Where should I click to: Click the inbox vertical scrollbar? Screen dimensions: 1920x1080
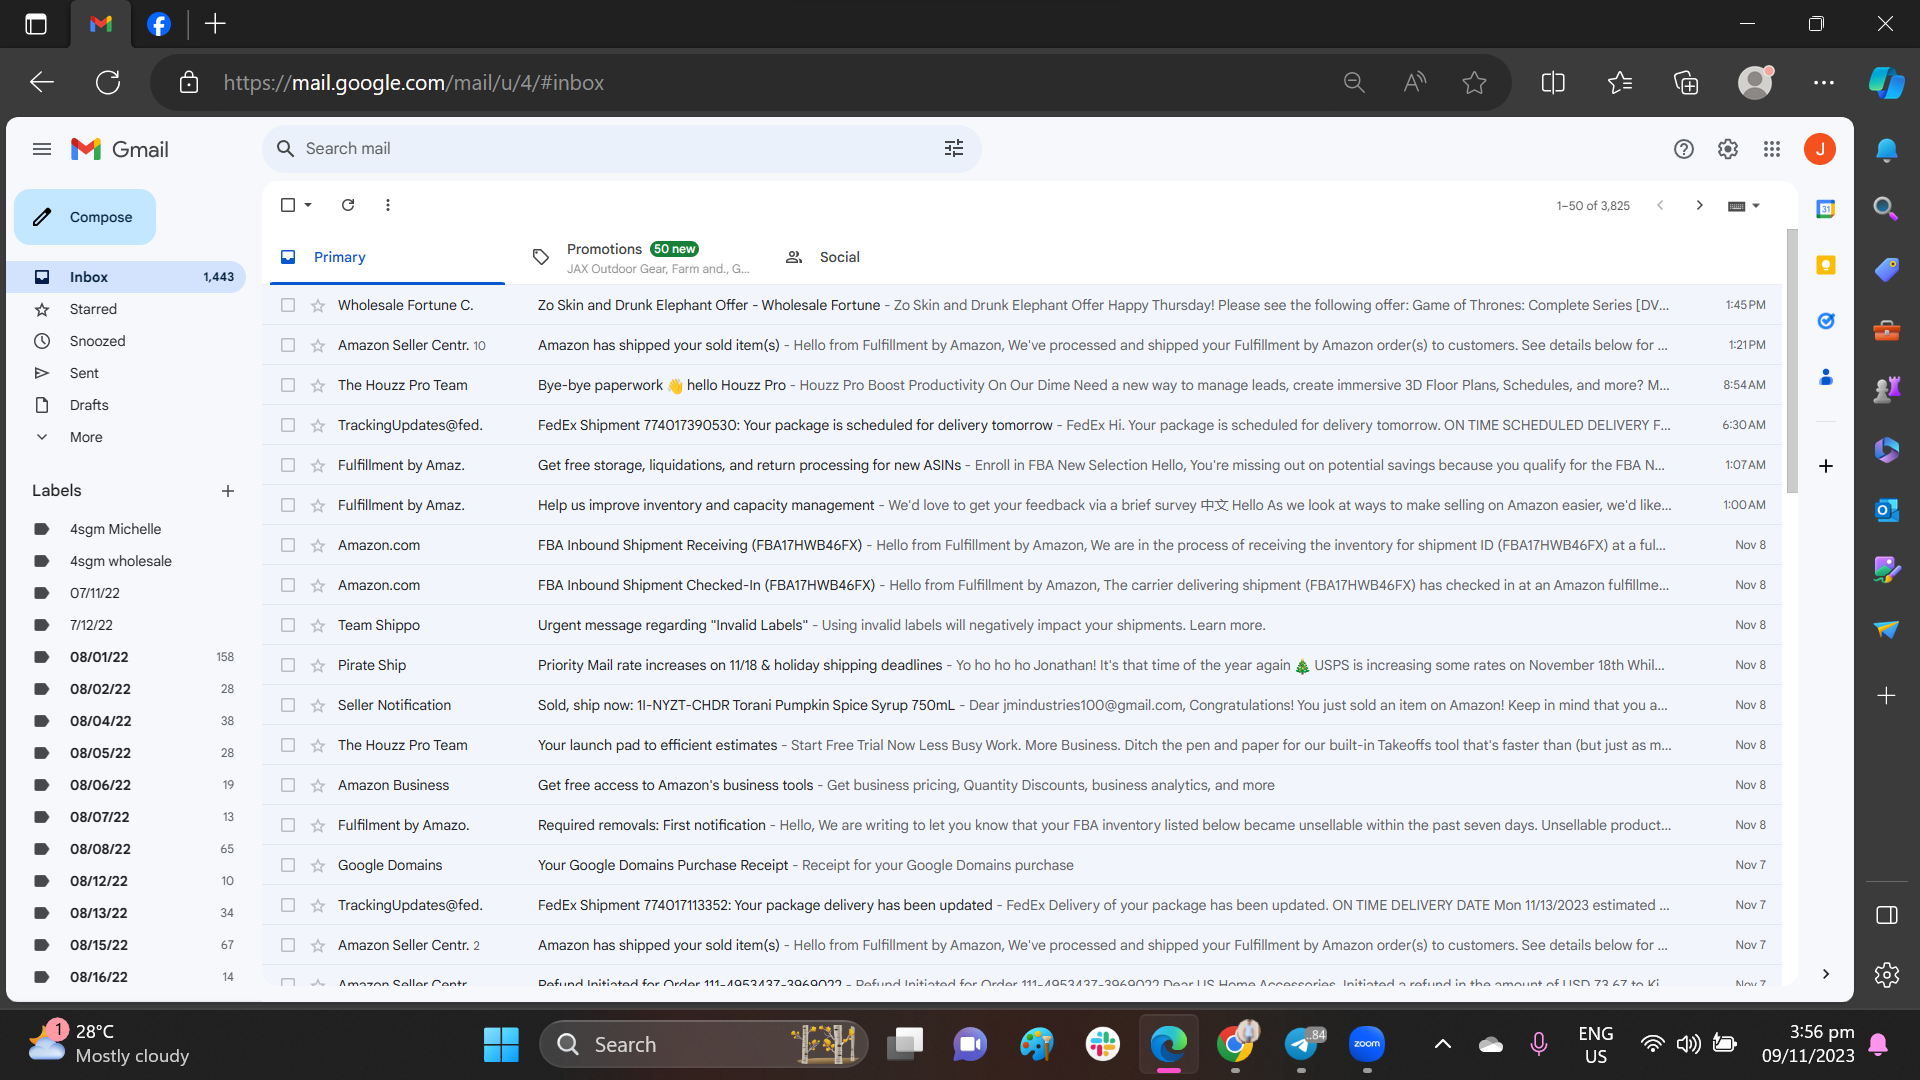click(x=1791, y=360)
